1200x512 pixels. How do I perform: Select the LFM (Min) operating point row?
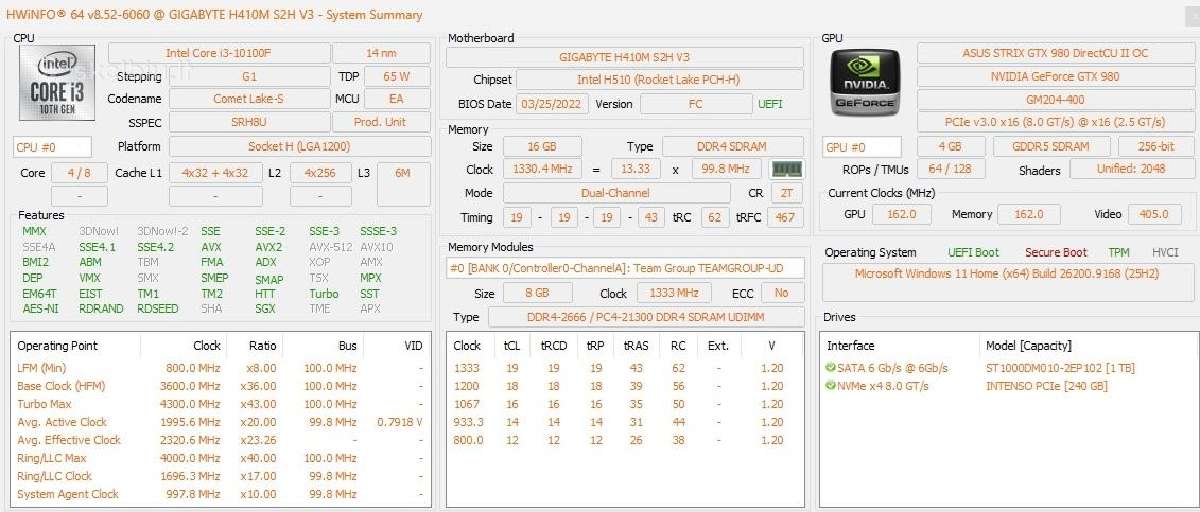click(x=220, y=368)
